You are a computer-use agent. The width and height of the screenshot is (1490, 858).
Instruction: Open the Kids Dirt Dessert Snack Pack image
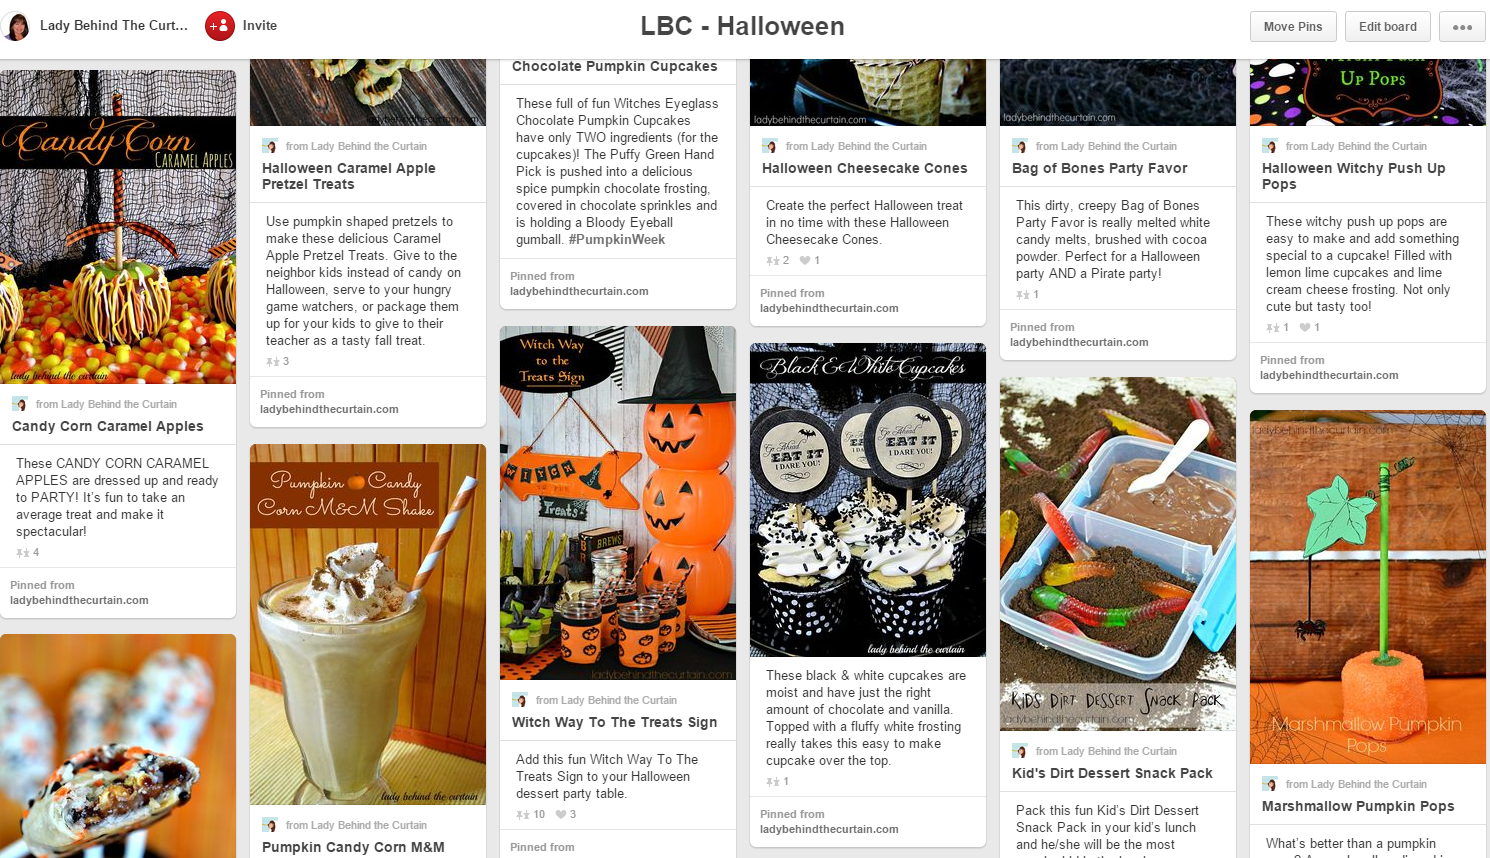coord(1118,554)
